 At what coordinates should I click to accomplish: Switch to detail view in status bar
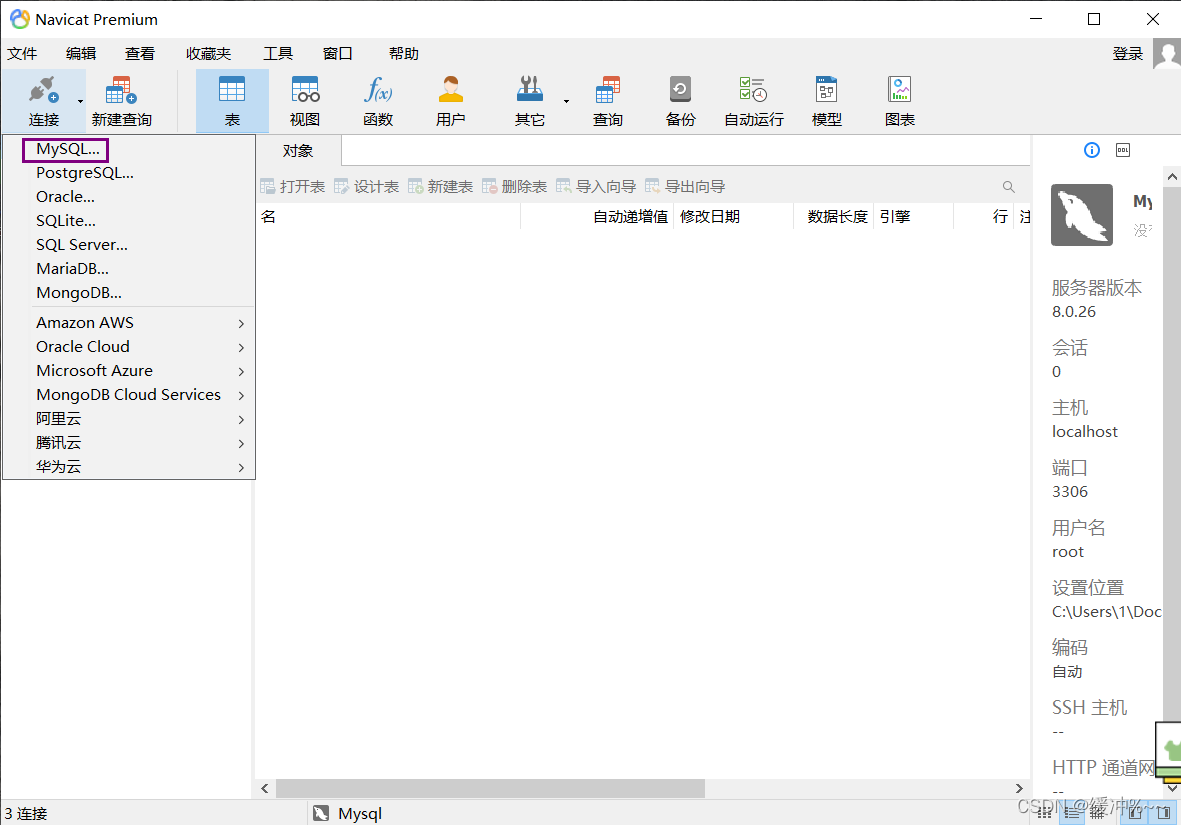(x=1071, y=812)
